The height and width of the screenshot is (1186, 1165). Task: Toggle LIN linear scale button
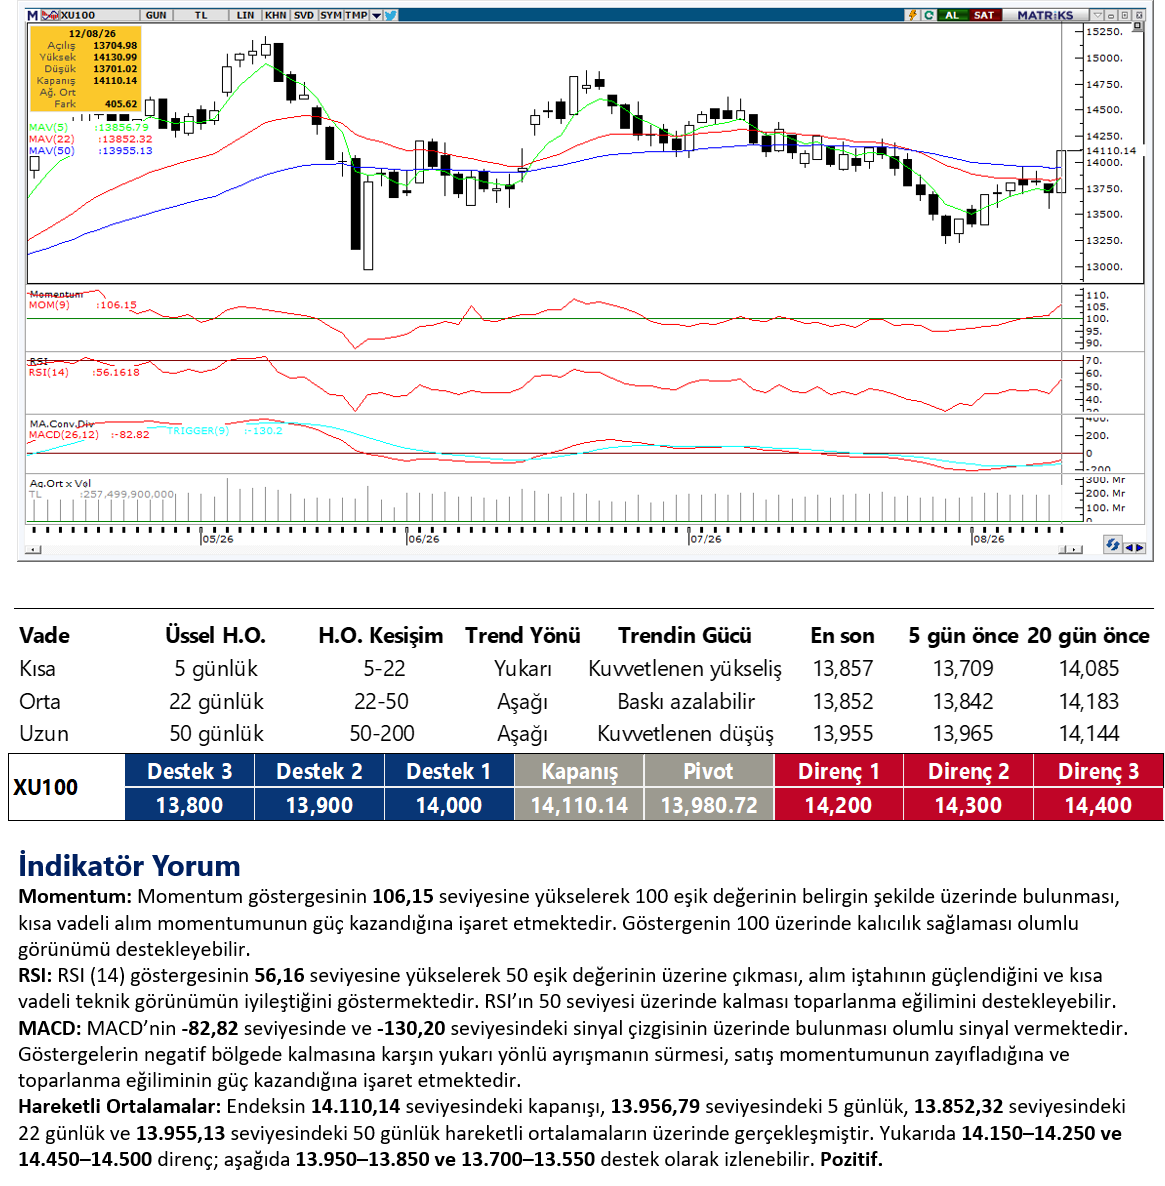click(245, 15)
